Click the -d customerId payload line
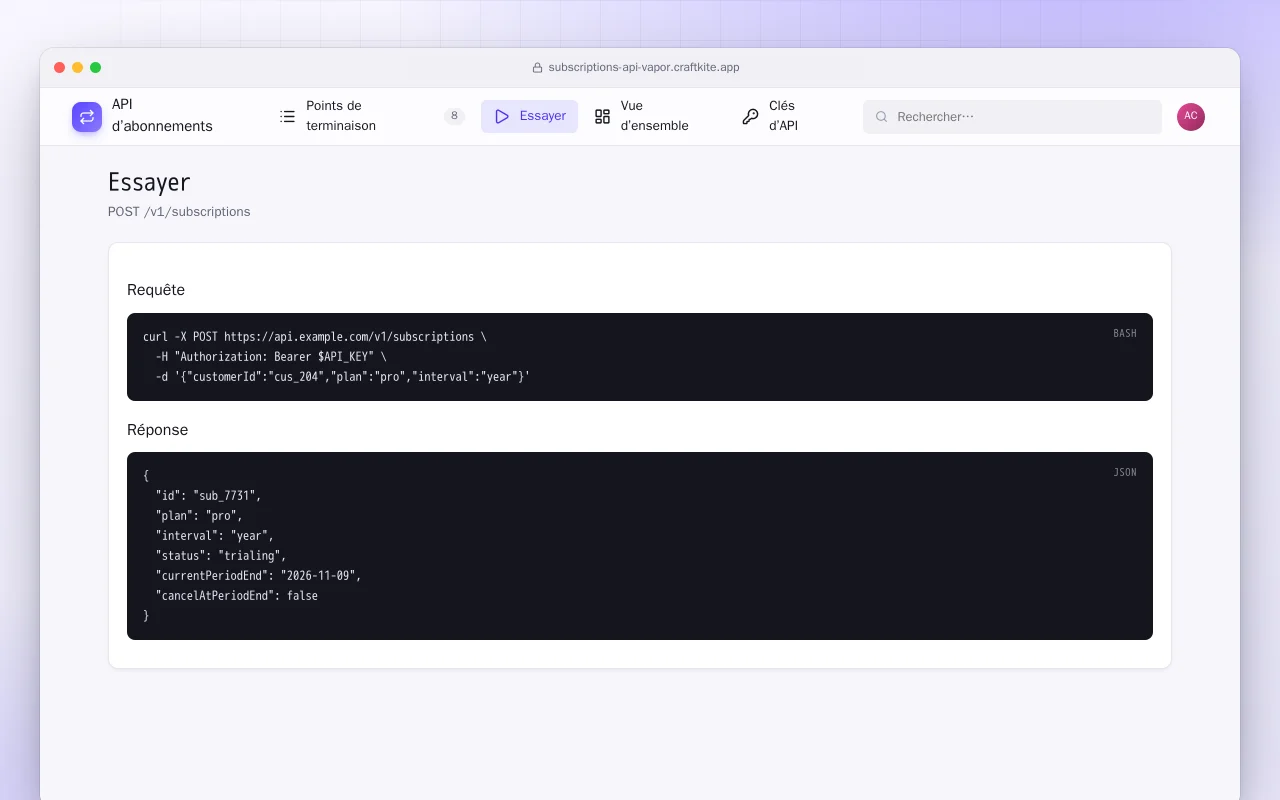Screen dimensions: 1280x800 pos(343,377)
